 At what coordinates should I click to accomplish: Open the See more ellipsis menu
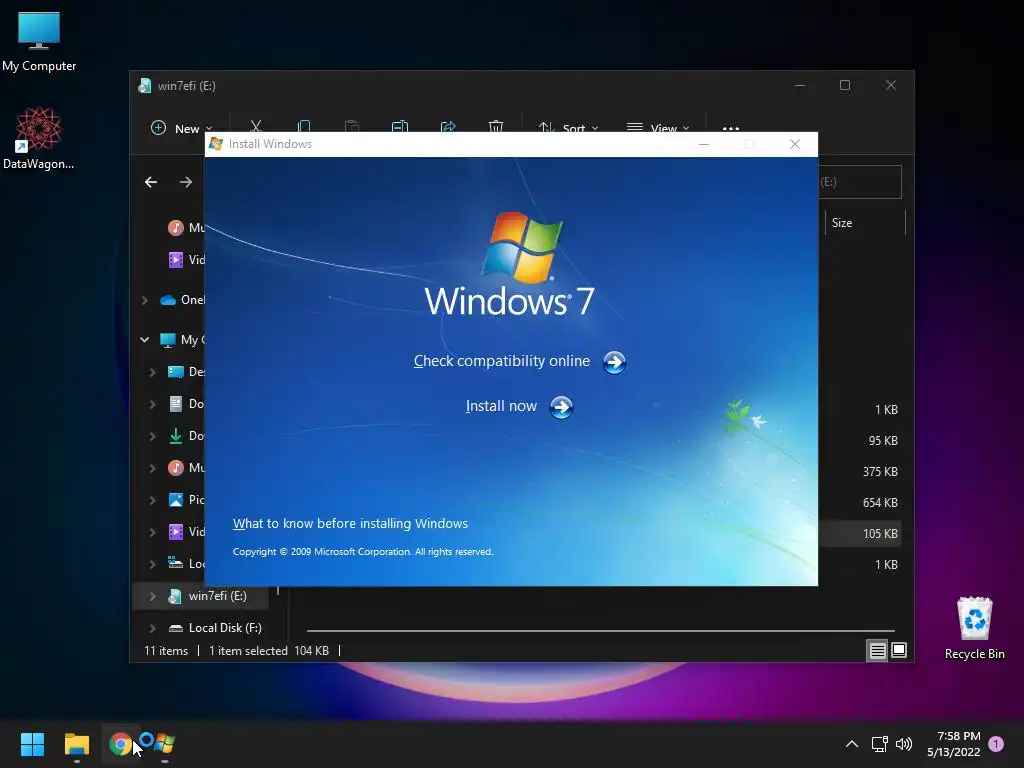pos(731,128)
